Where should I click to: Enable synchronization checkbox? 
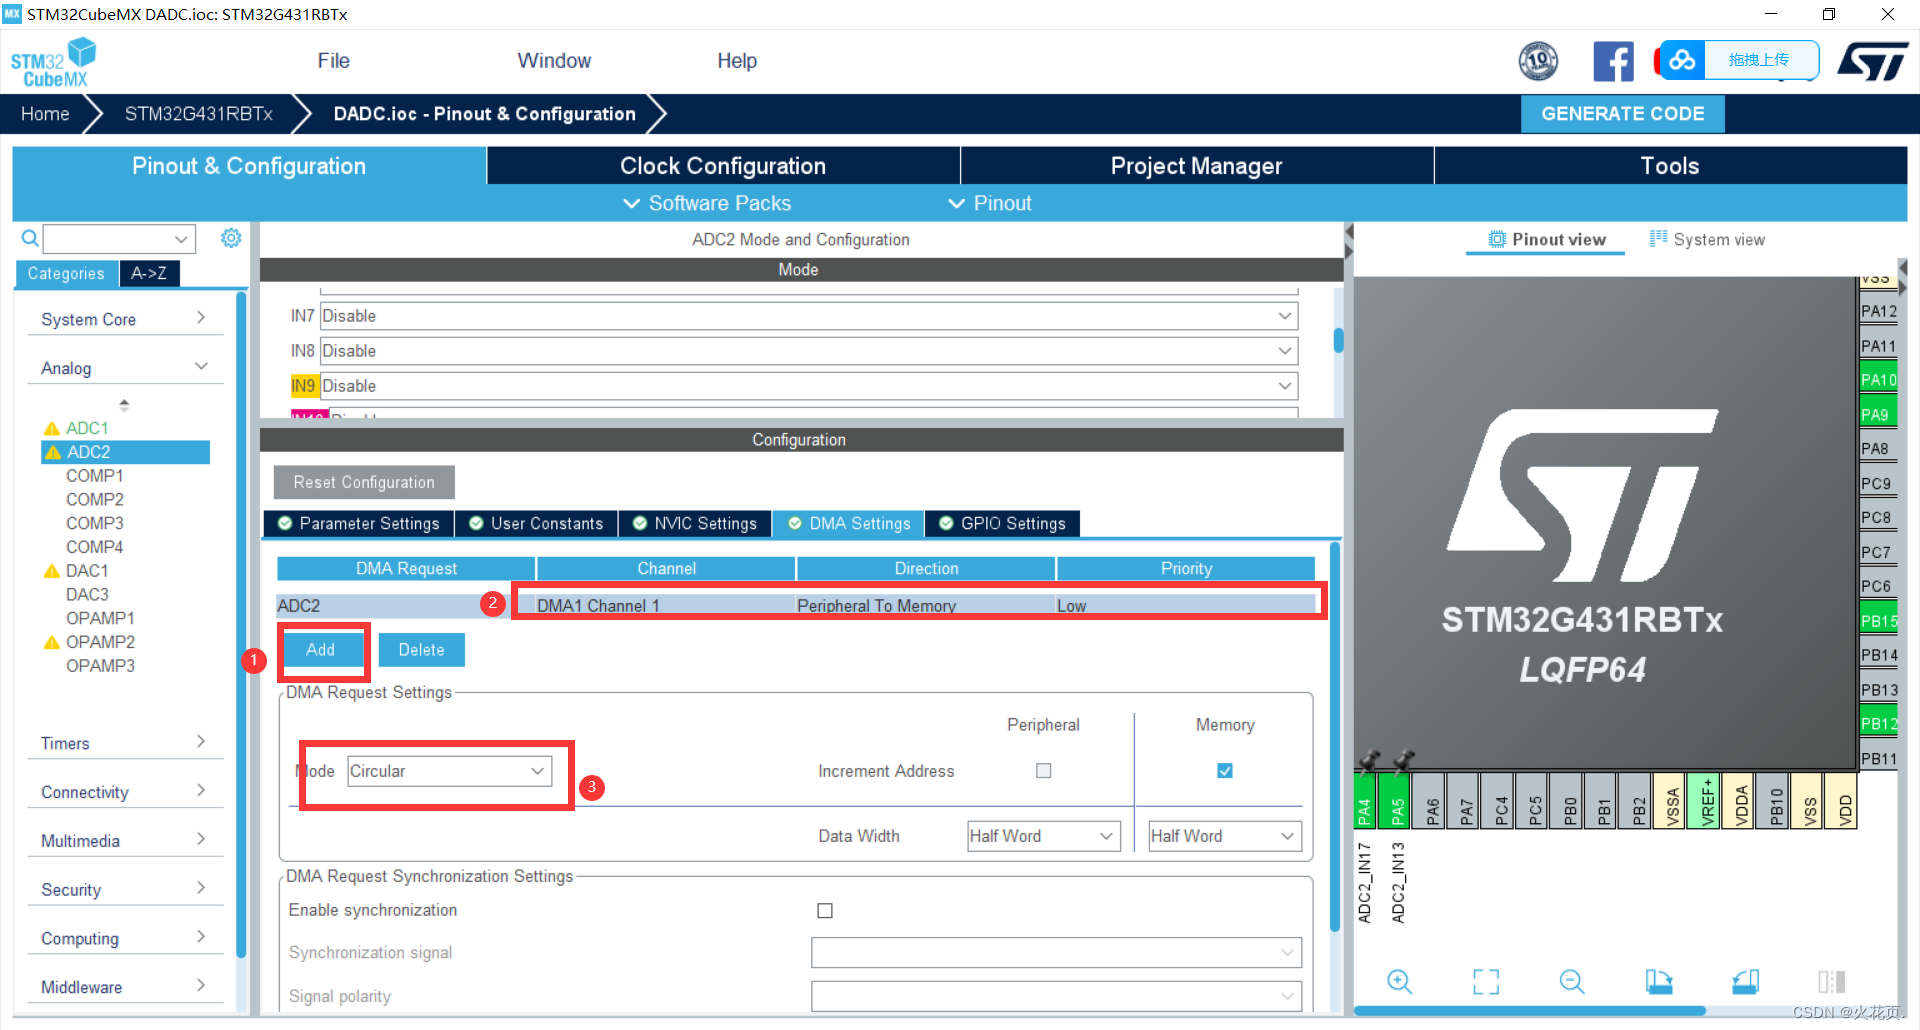(825, 911)
